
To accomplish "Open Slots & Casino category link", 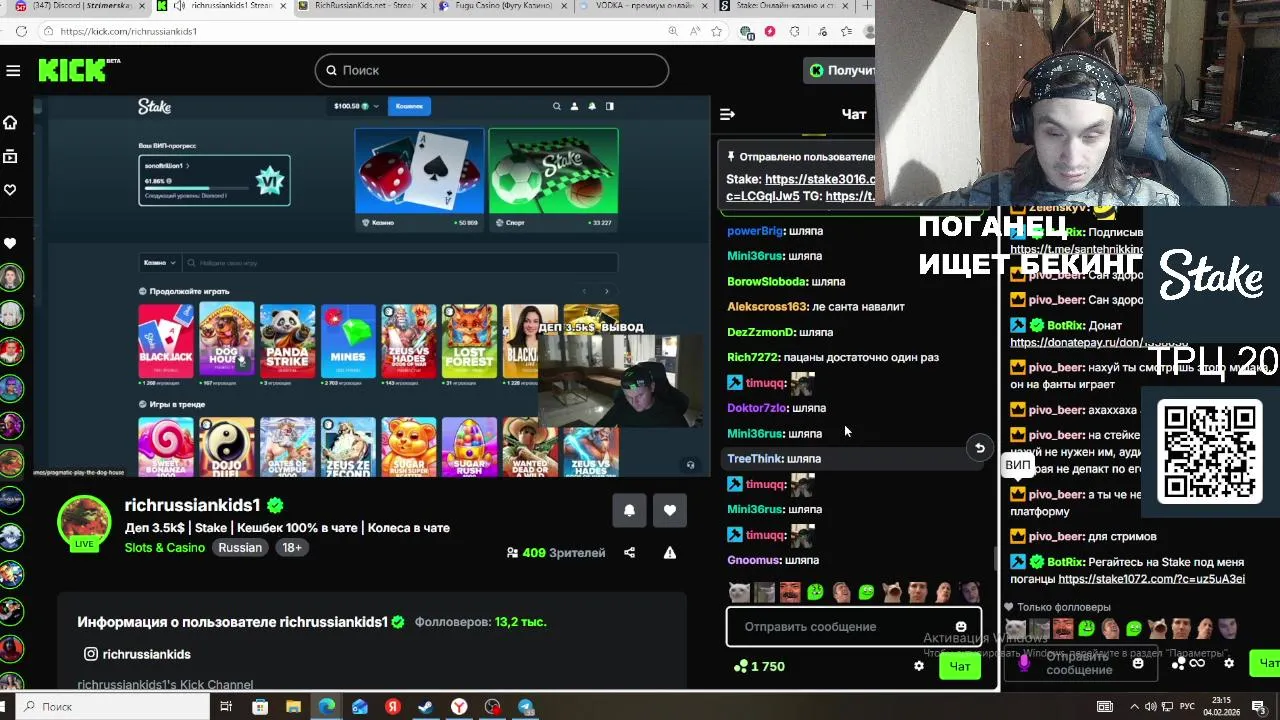I will [x=165, y=548].
